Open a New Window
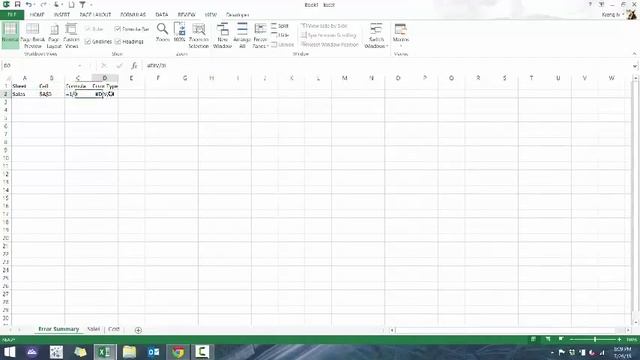The image size is (640, 360). 222,36
